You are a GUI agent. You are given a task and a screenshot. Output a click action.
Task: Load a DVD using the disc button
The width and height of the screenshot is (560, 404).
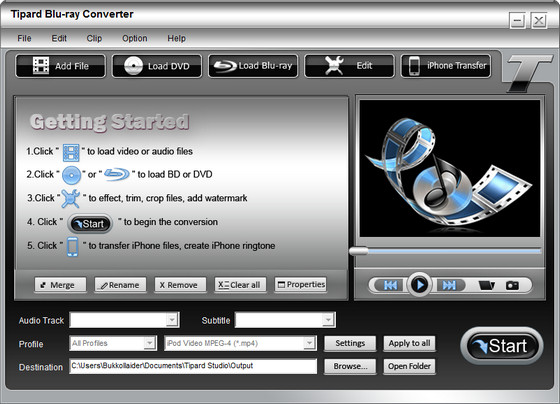click(157, 66)
